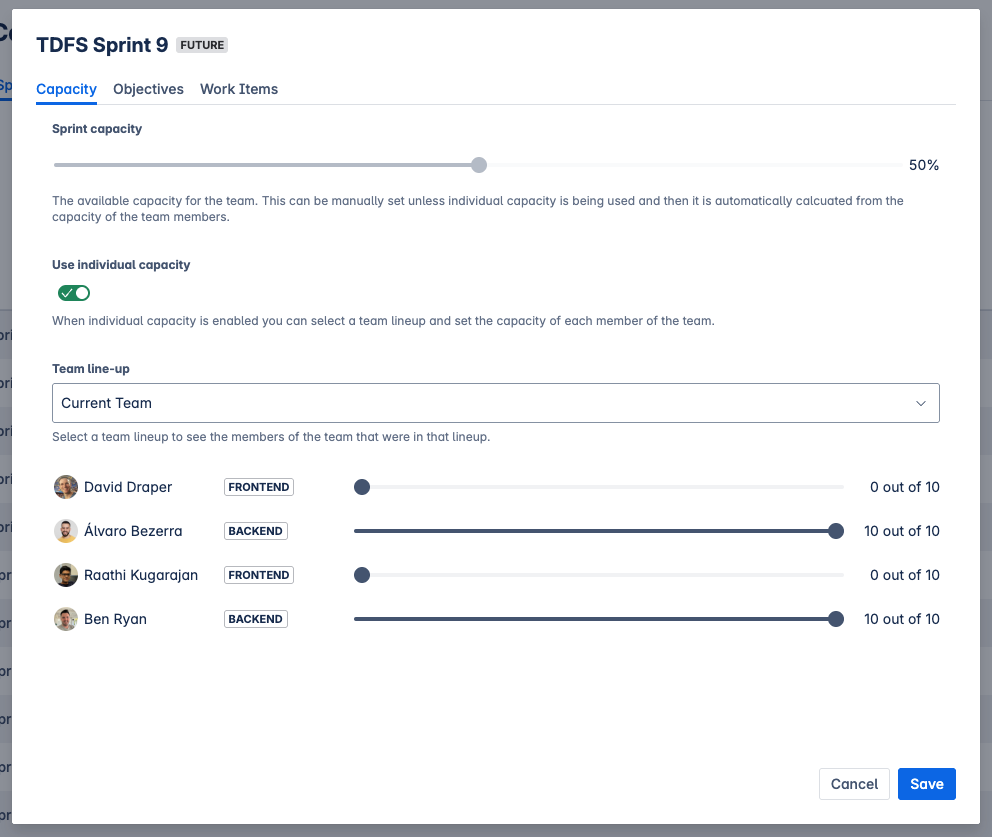
Task: Click David Draper's FRONTEND role badge
Action: pos(259,487)
